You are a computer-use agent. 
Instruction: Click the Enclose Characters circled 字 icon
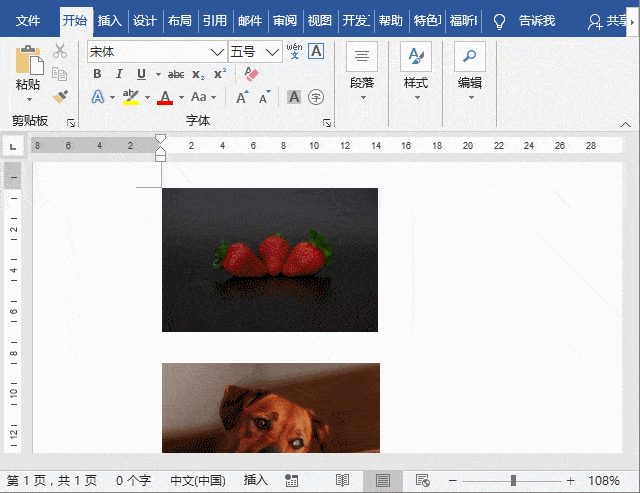point(316,97)
